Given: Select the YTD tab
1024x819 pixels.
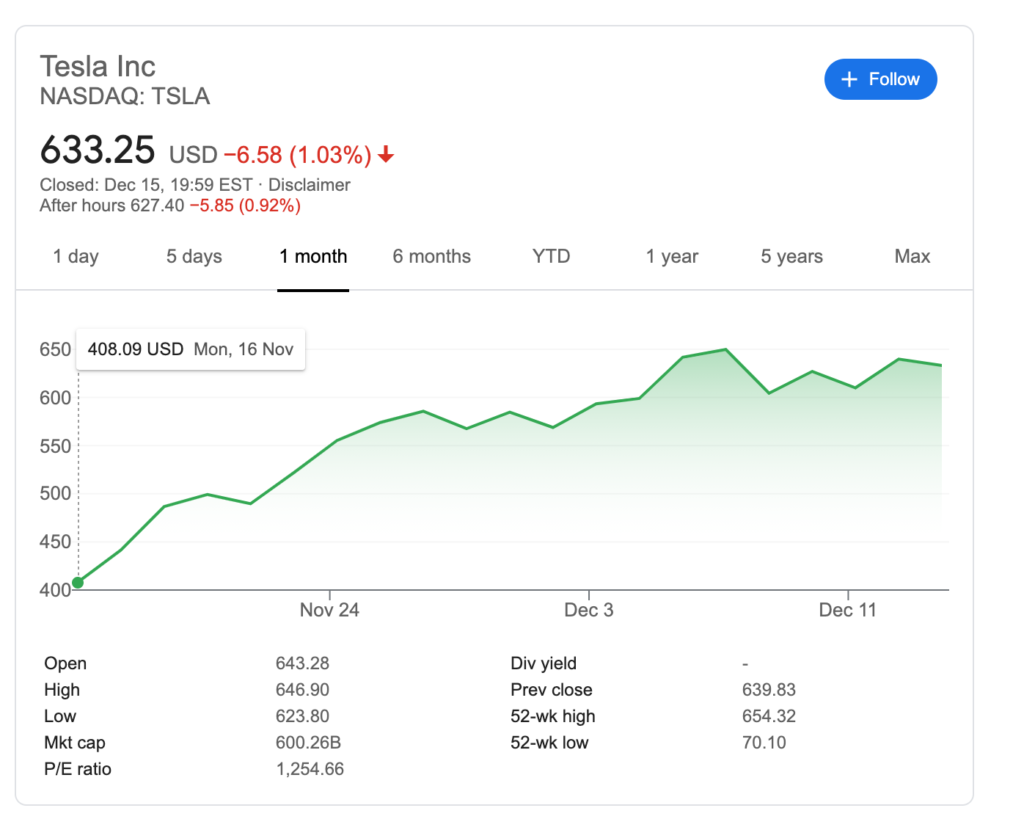Looking at the screenshot, I should click(551, 257).
